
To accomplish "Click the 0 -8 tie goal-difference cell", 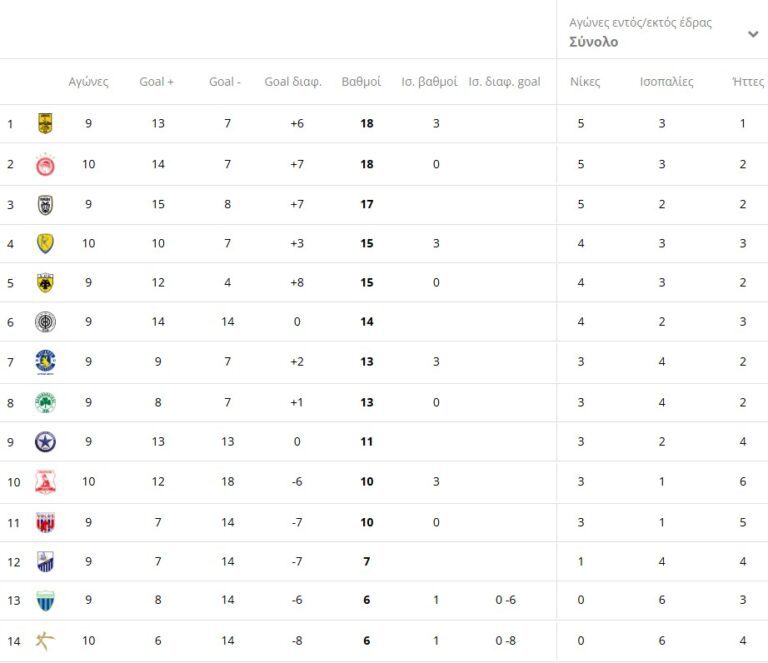I will pyautogui.click(x=504, y=641).
